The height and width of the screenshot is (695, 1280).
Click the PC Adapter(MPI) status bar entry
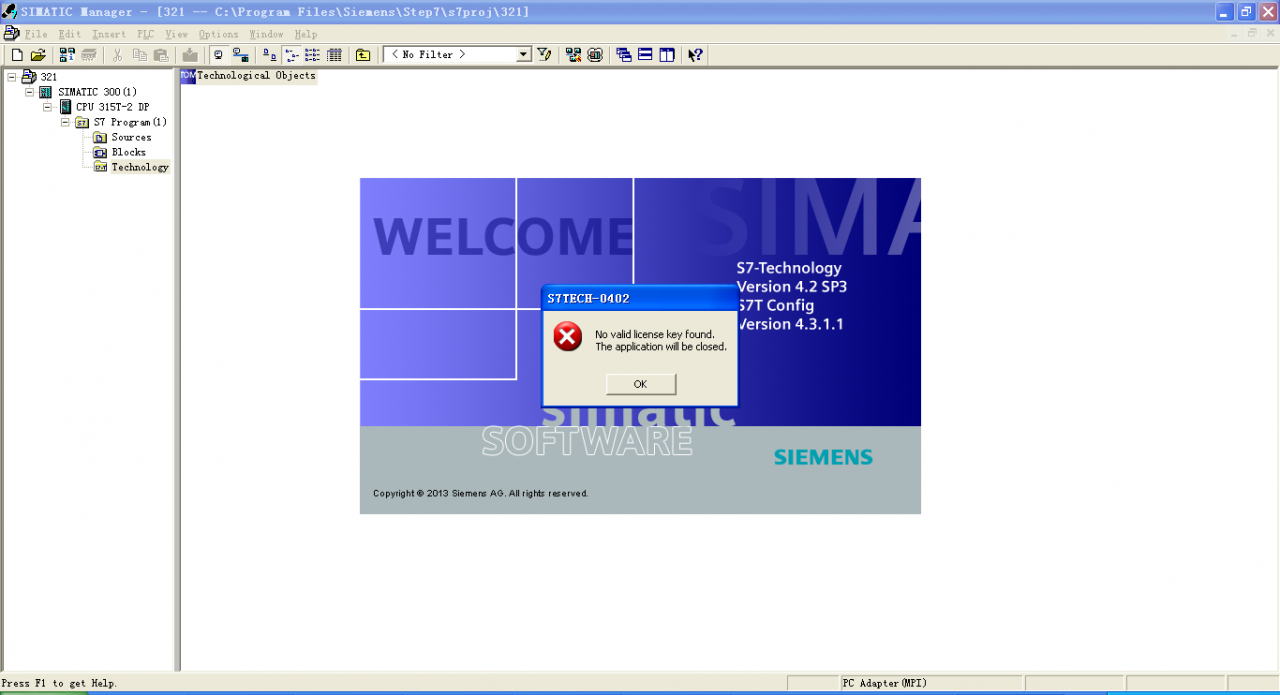(x=885, y=683)
